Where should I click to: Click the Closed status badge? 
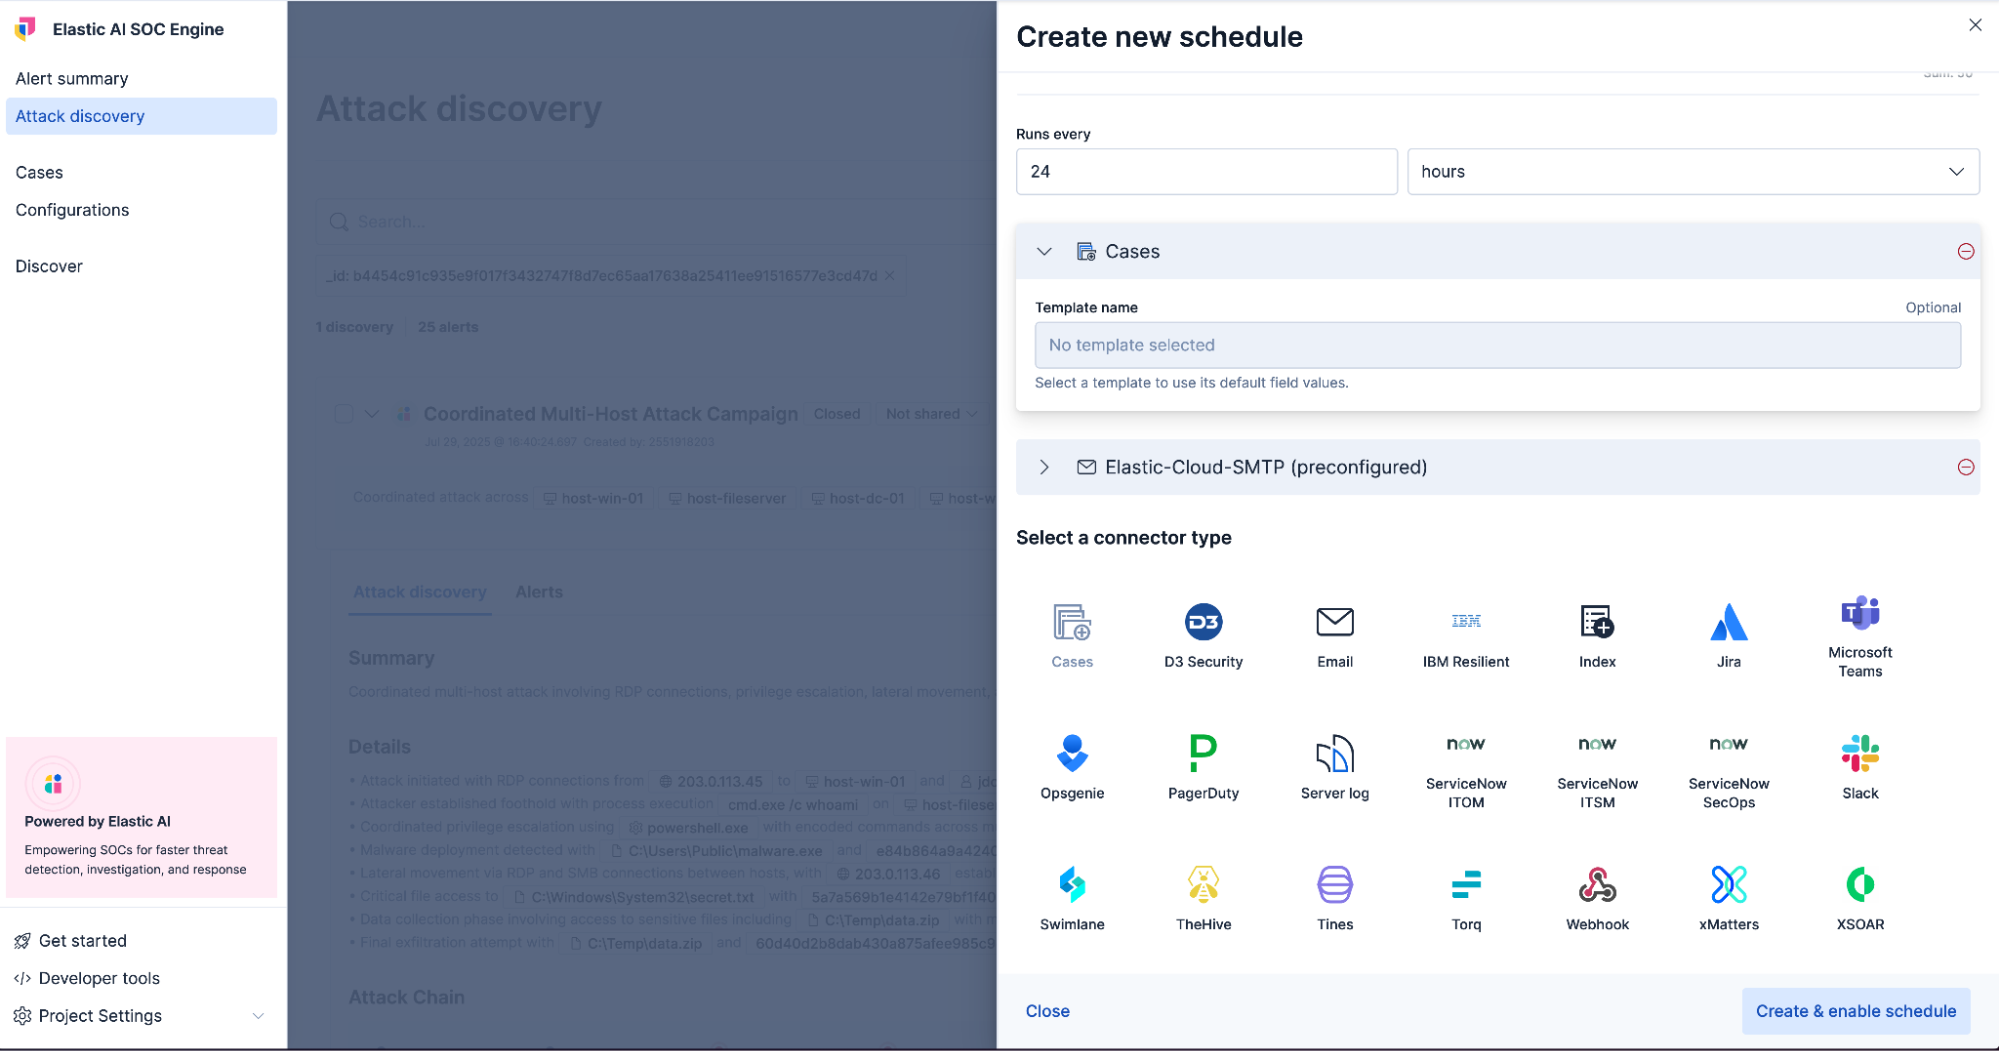(837, 414)
